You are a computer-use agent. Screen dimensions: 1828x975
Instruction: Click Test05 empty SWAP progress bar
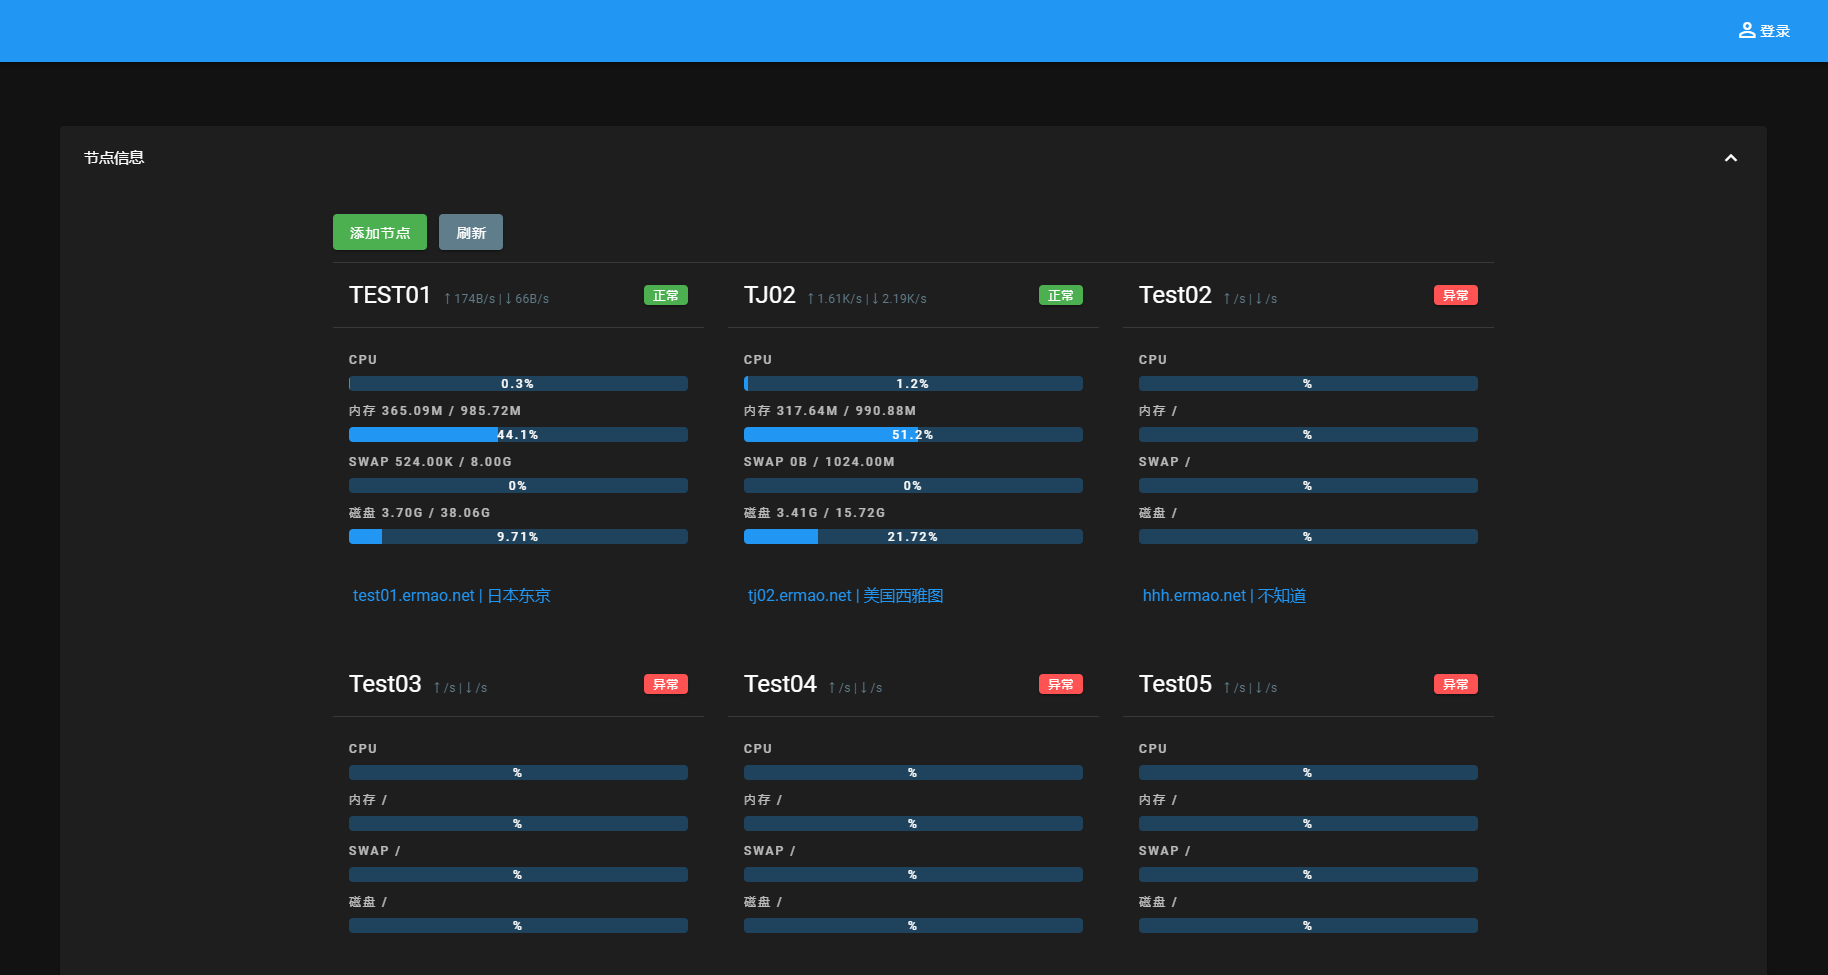coord(1308,874)
